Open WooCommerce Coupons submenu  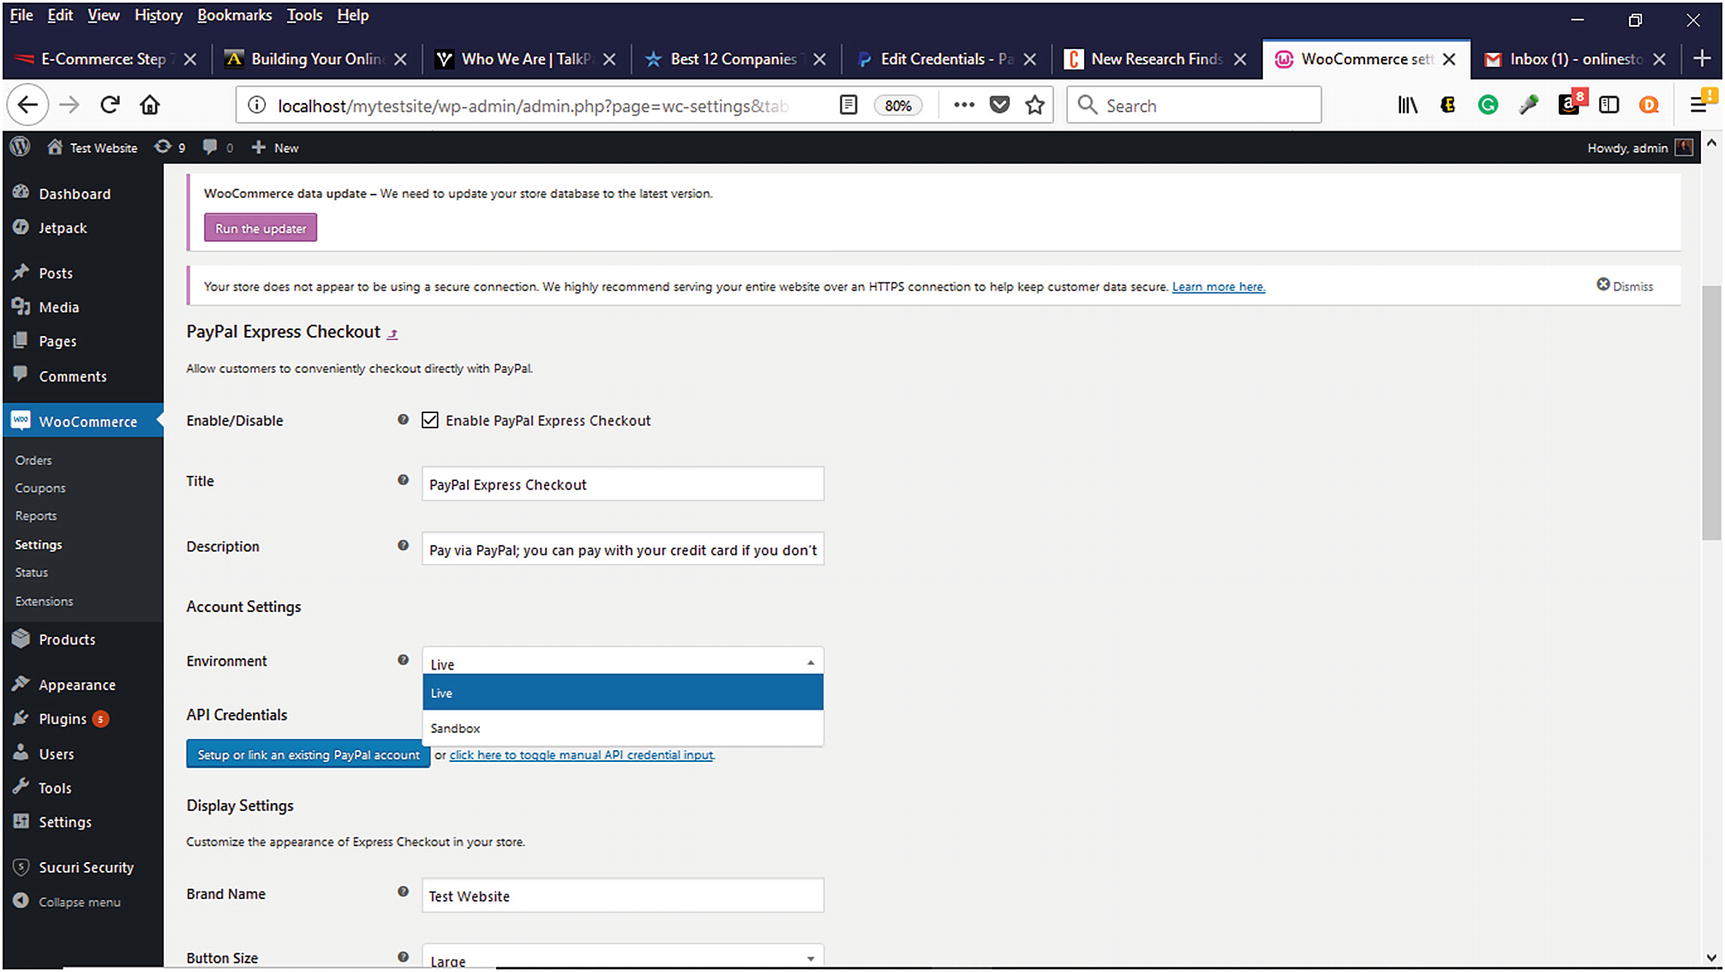click(40, 488)
